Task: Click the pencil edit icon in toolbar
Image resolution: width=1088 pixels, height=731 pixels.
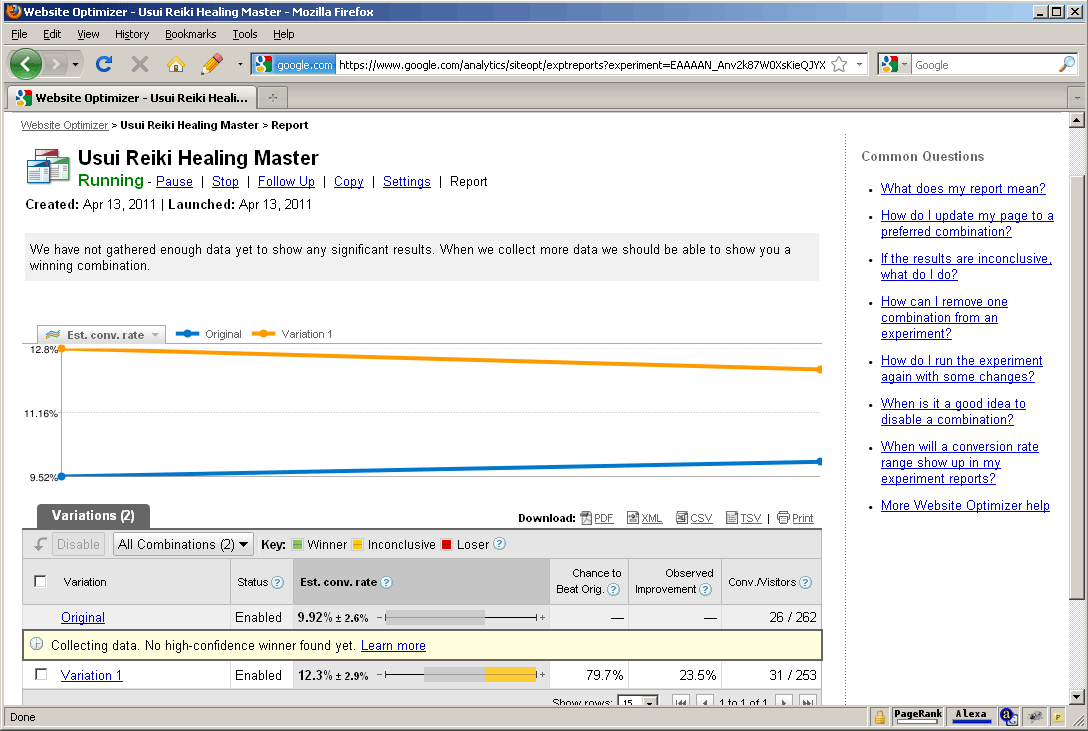Action: tap(211, 64)
